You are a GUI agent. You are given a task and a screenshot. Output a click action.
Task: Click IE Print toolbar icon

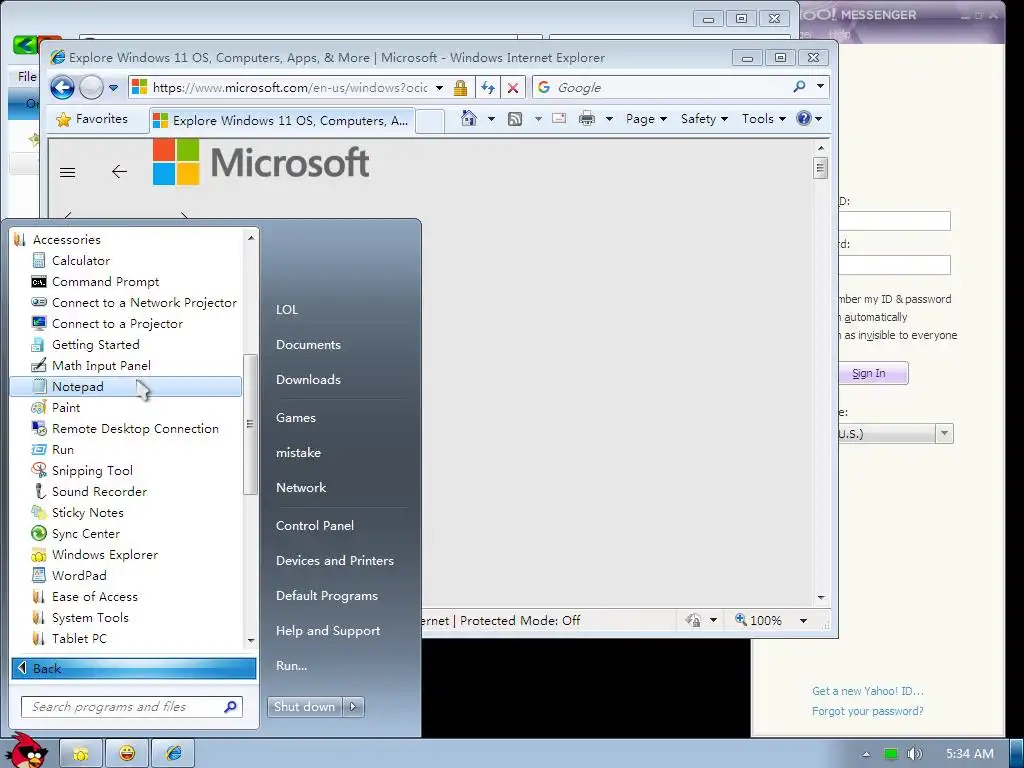[x=587, y=119]
